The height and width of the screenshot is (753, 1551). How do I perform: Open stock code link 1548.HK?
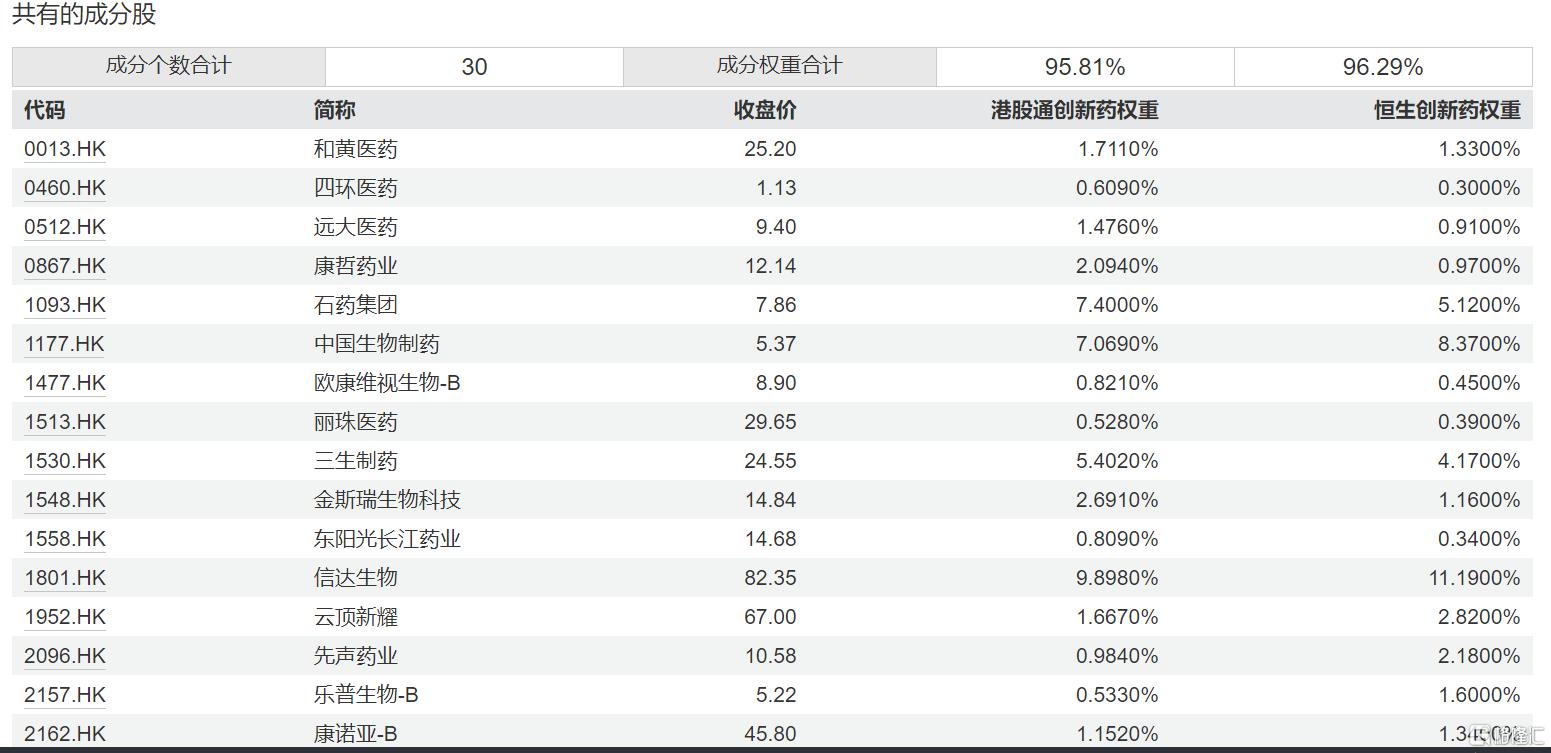click(x=65, y=500)
